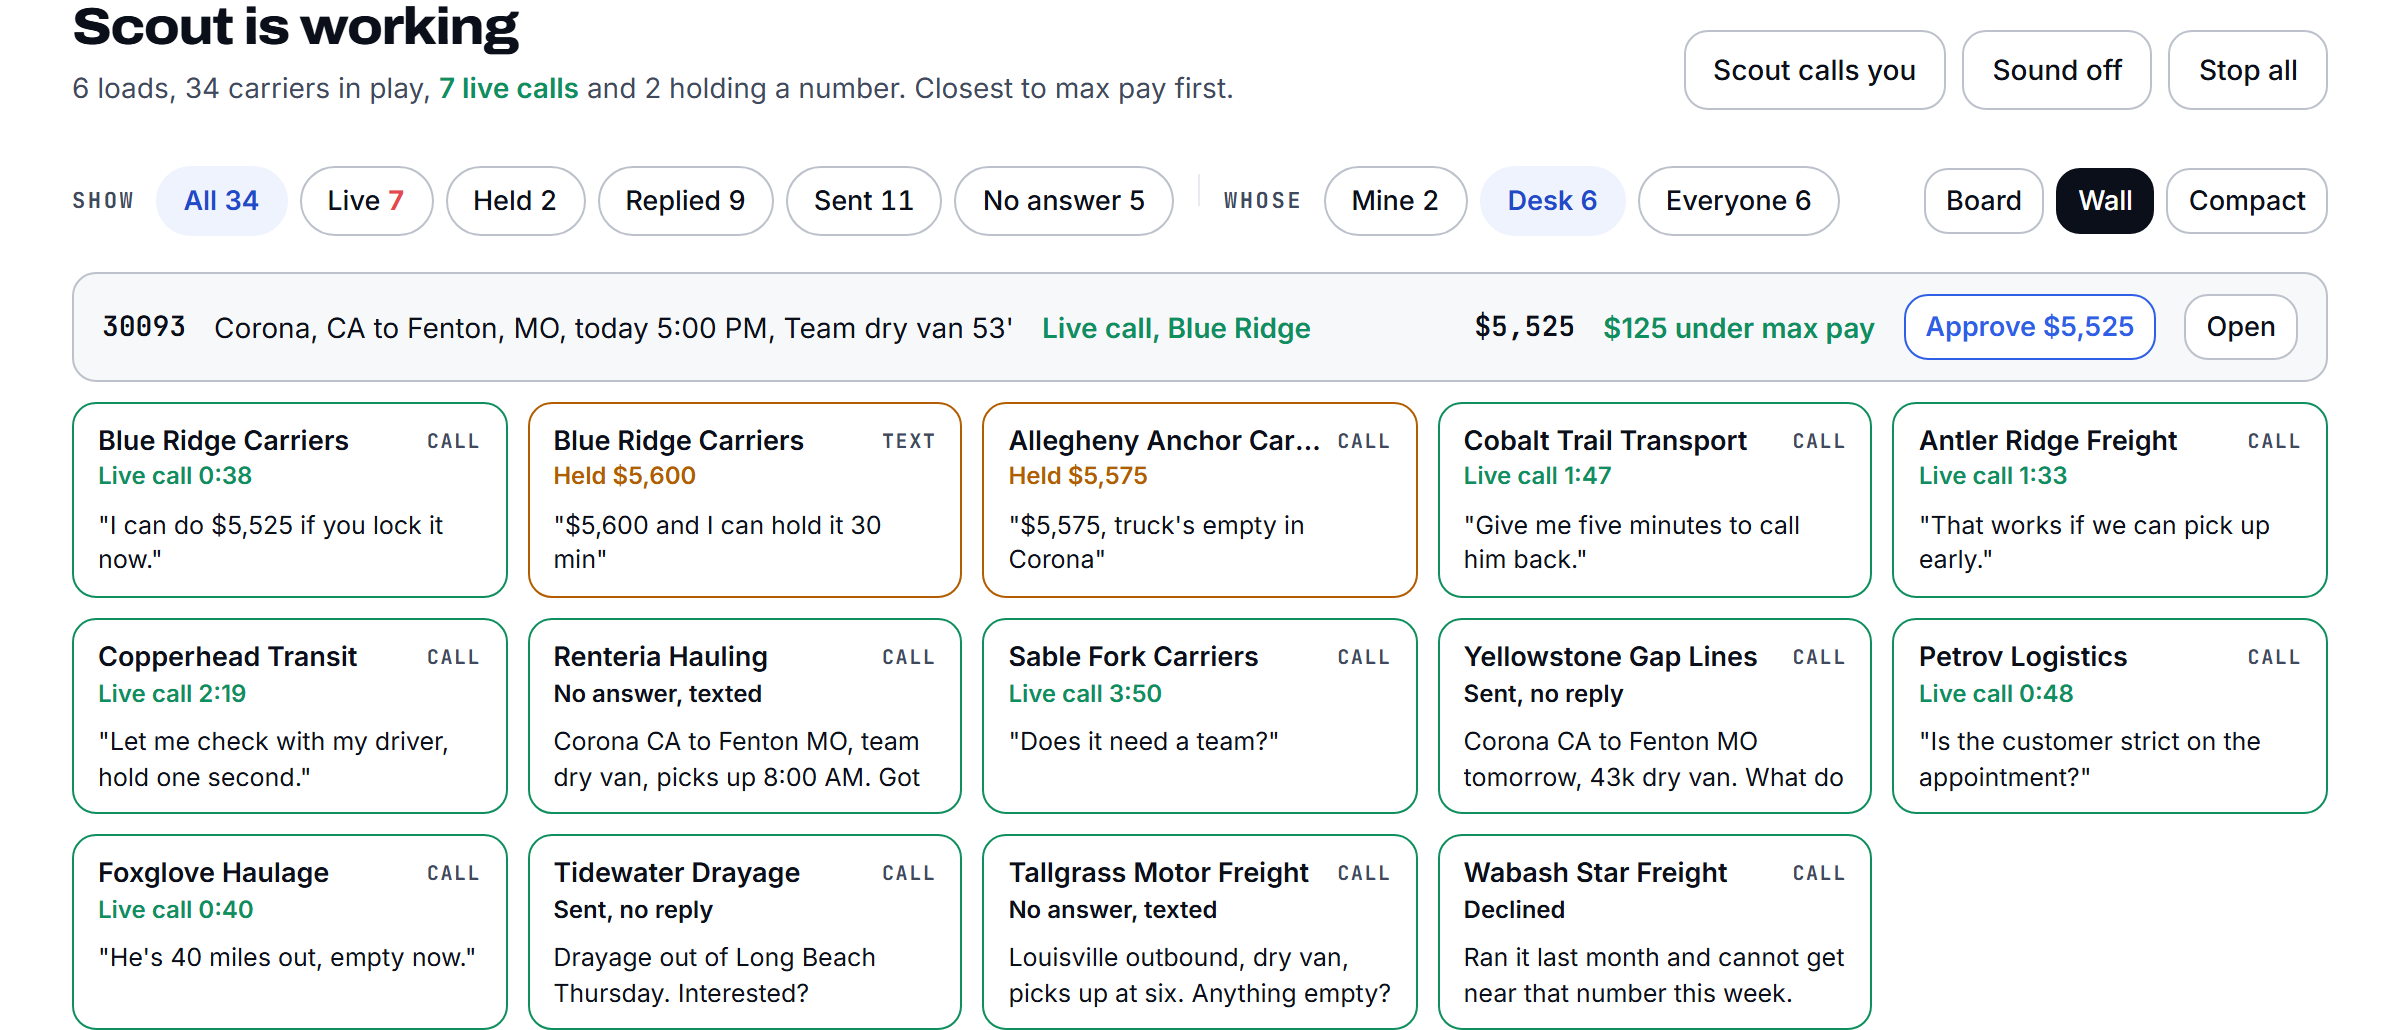Viewport: 2400px width, 1030px height.
Task: Click the Stop all button
Action: pos(2247,70)
